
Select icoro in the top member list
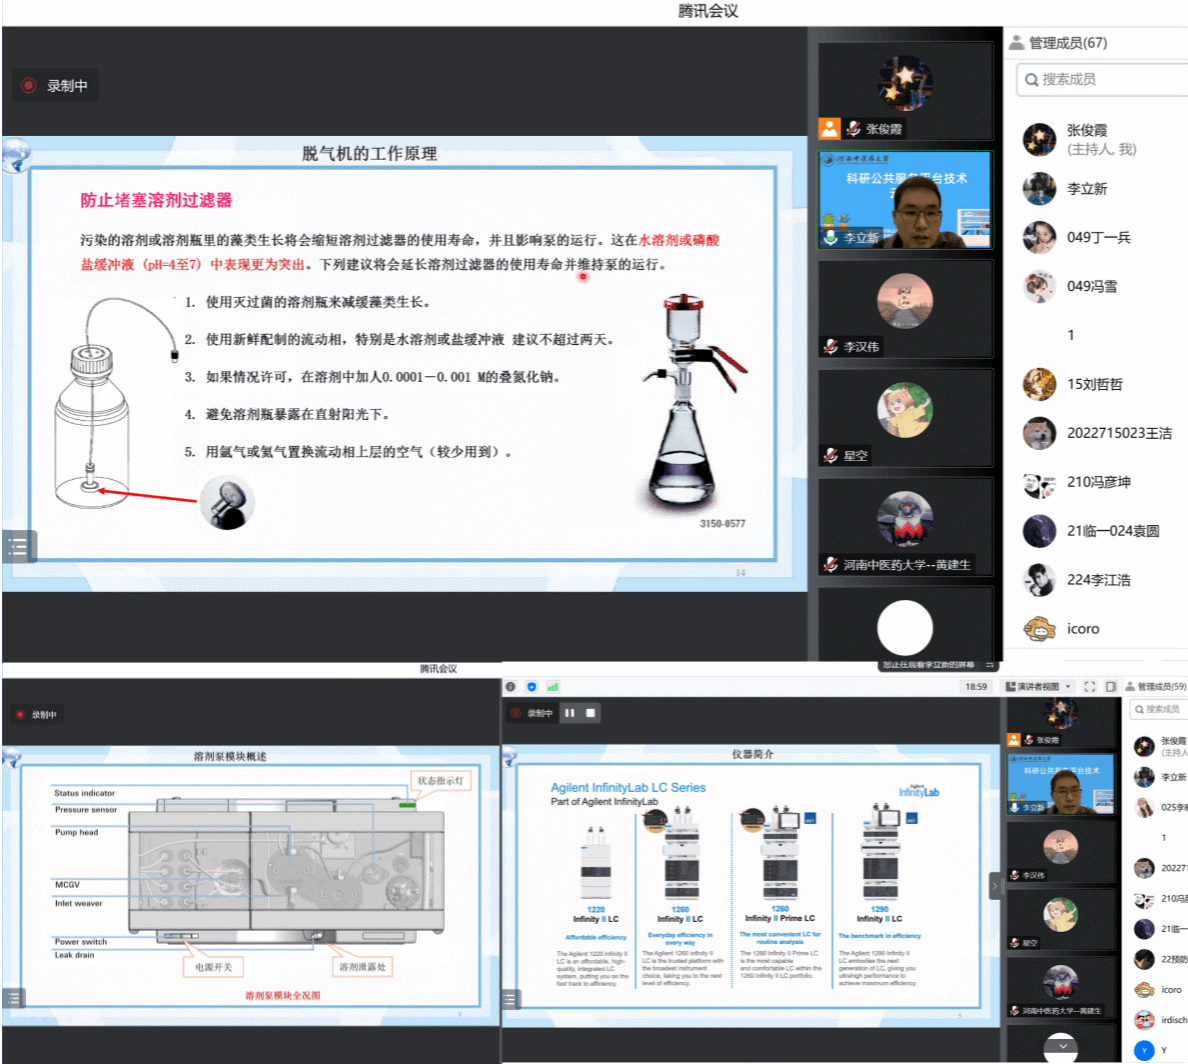[x=1082, y=629]
